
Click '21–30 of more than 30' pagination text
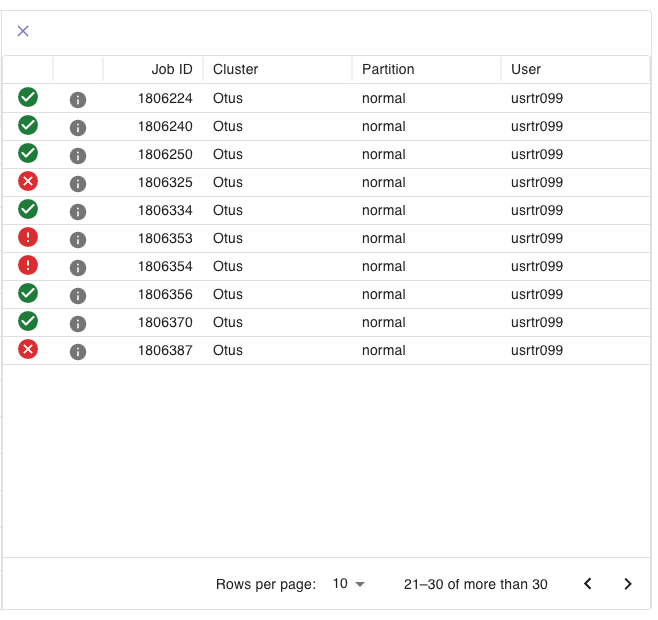coord(475,584)
